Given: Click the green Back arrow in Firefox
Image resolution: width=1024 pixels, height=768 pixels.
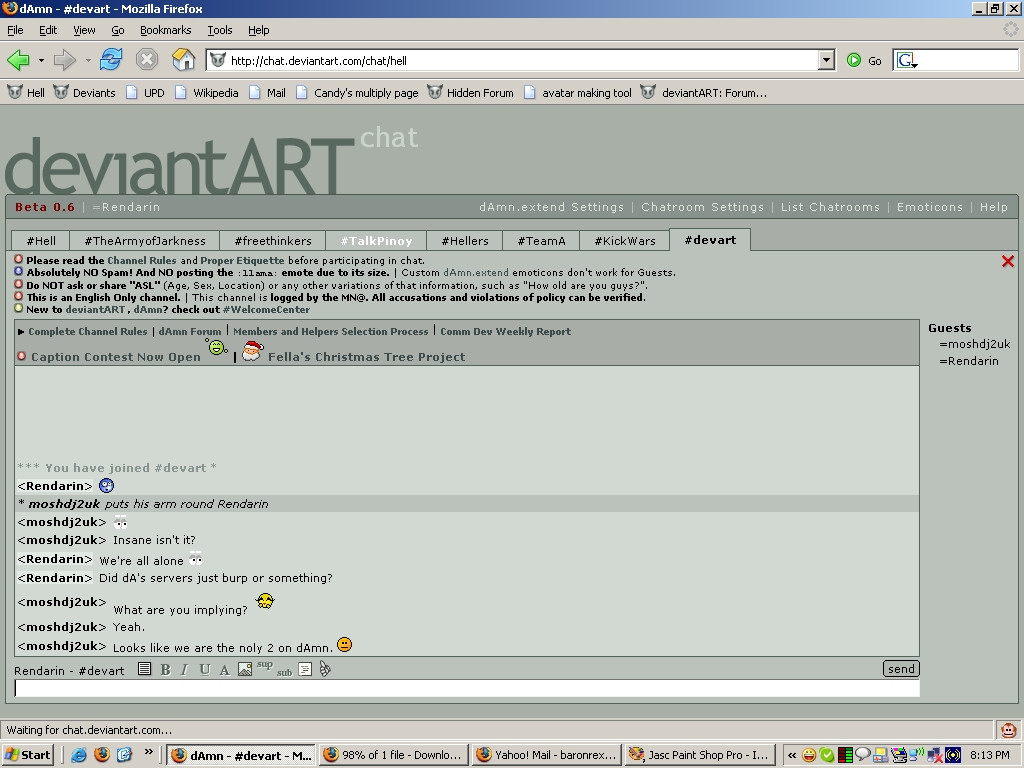Looking at the screenshot, I should pos(18,61).
